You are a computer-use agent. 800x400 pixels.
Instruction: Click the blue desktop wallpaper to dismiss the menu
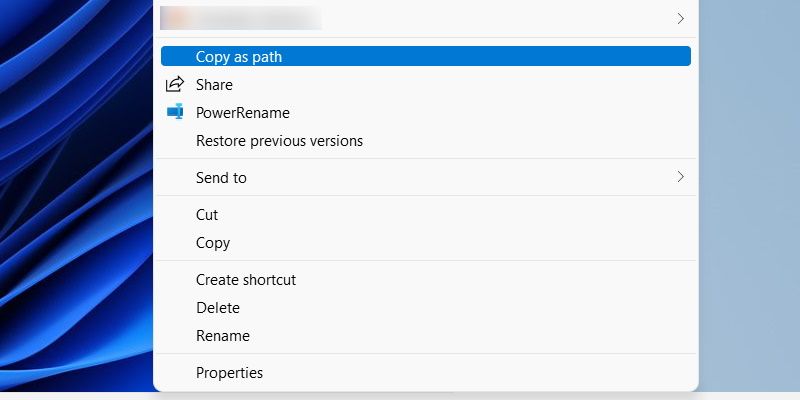pyautogui.click(x=77, y=194)
